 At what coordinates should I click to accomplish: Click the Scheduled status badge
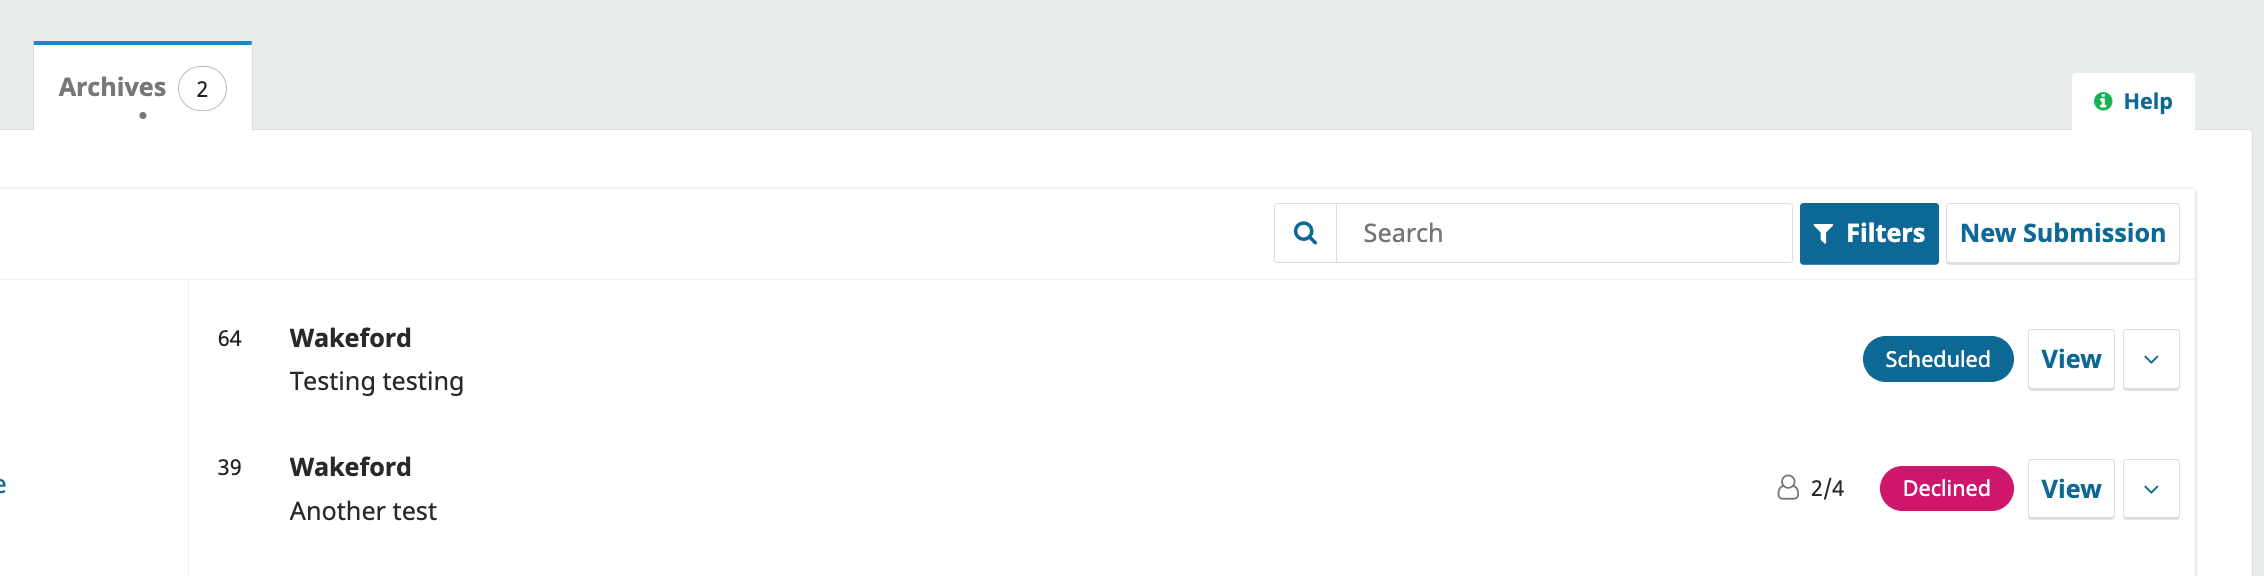tap(1937, 359)
